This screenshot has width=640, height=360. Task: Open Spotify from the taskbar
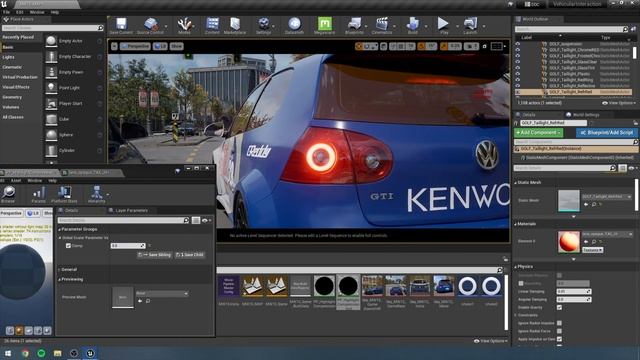[41, 353]
